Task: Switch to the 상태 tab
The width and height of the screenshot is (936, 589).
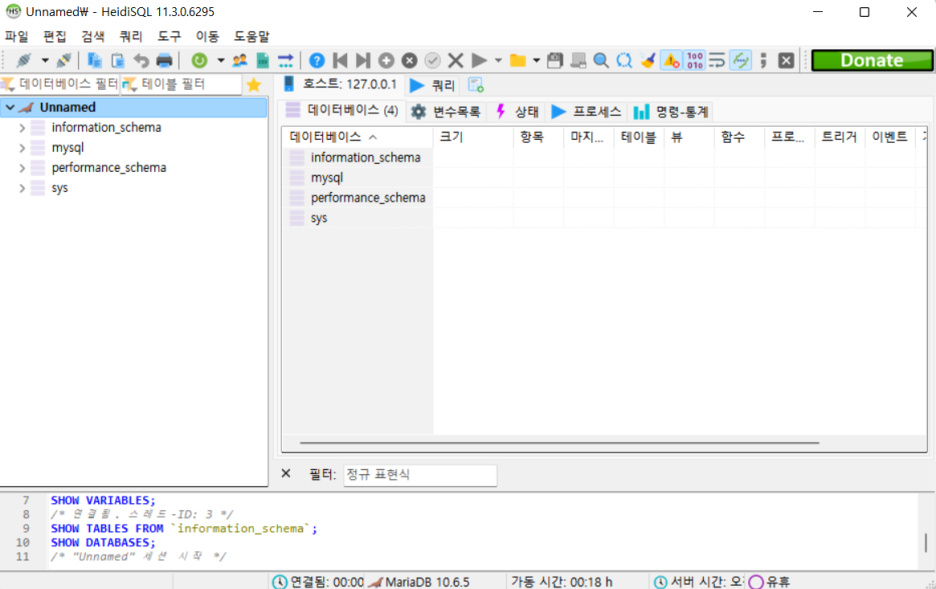Action: (518, 112)
